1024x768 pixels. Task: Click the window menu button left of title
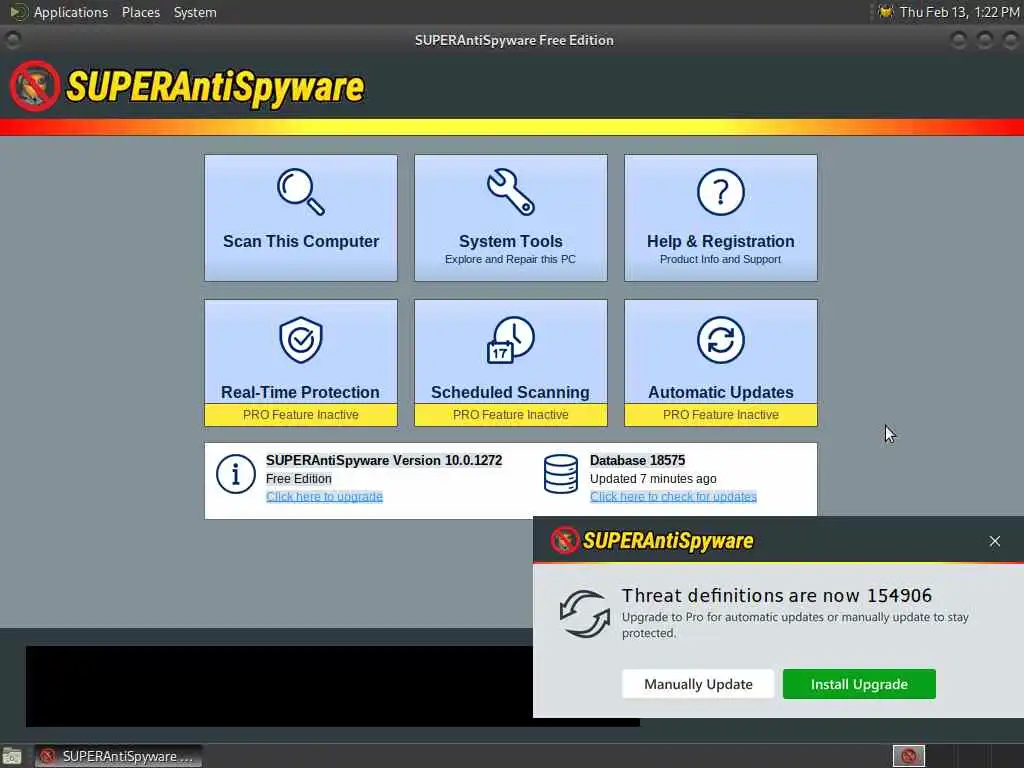tap(12, 40)
